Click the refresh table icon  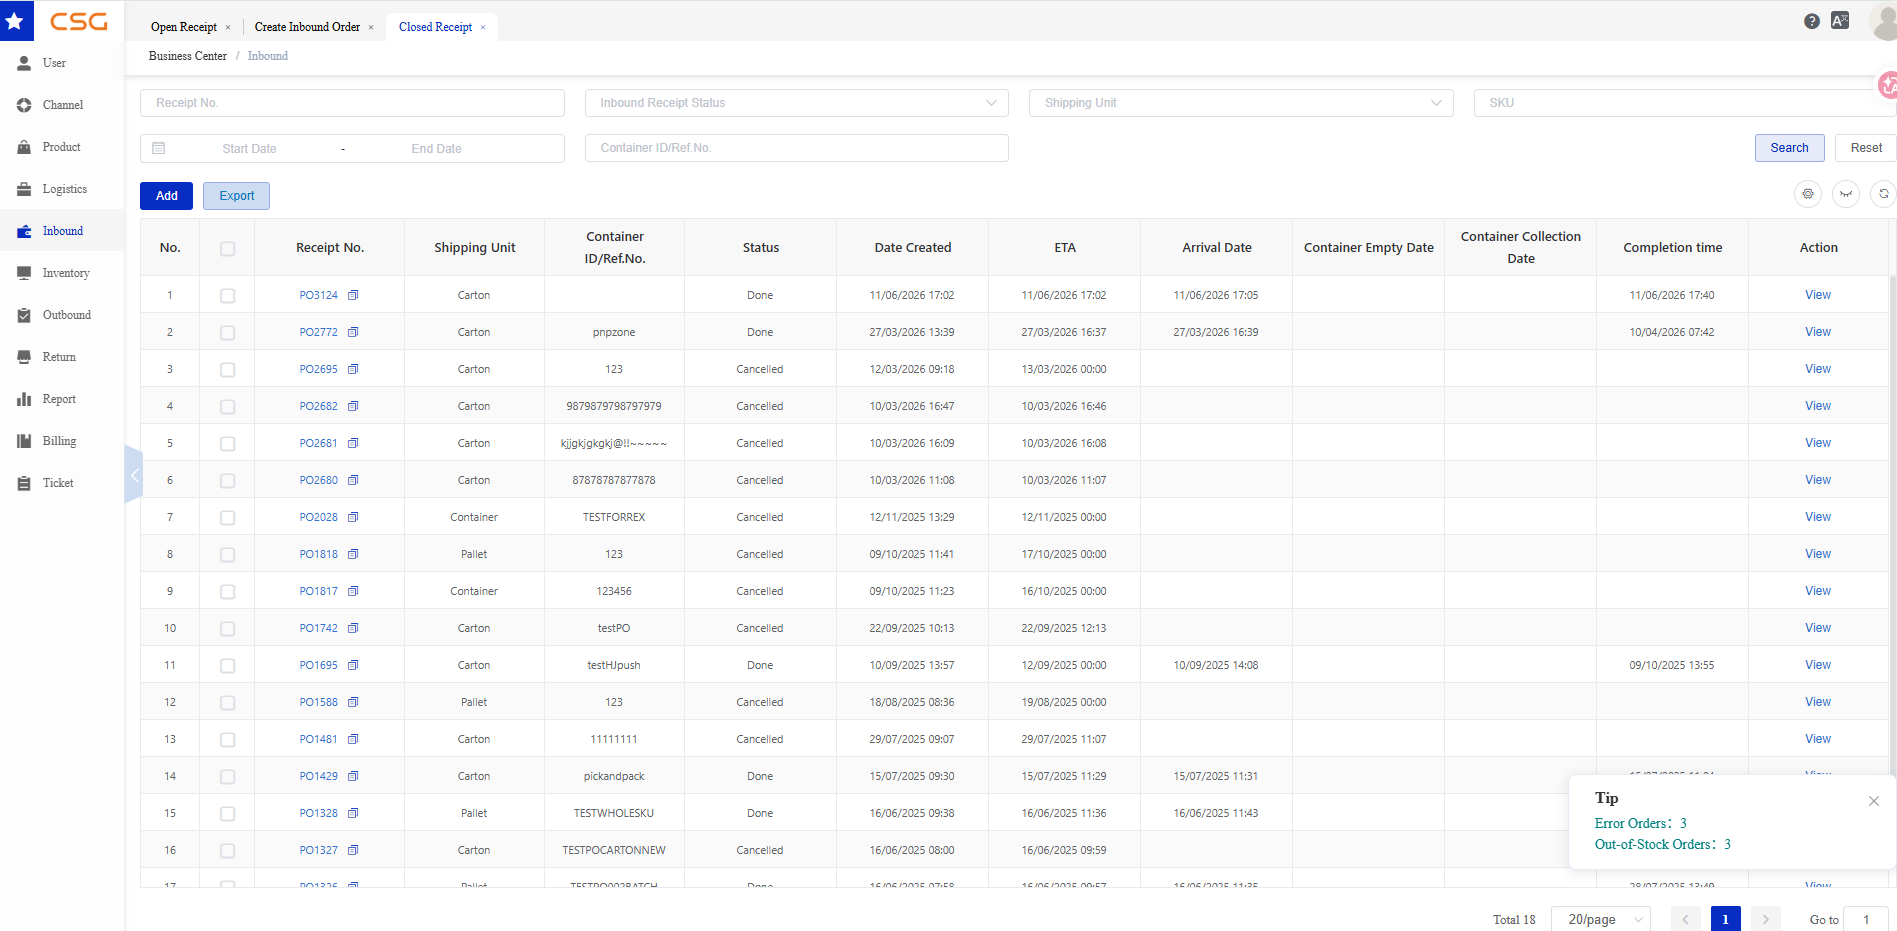coord(1883,194)
